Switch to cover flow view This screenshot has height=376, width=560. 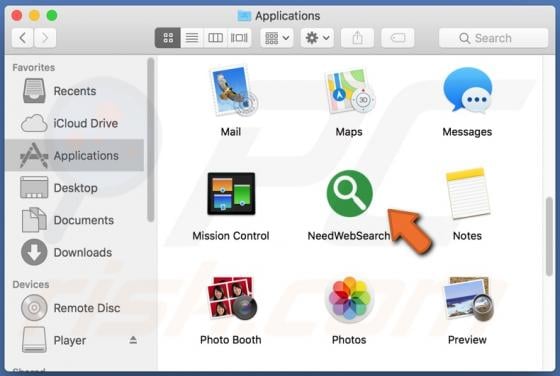tap(239, 38)
